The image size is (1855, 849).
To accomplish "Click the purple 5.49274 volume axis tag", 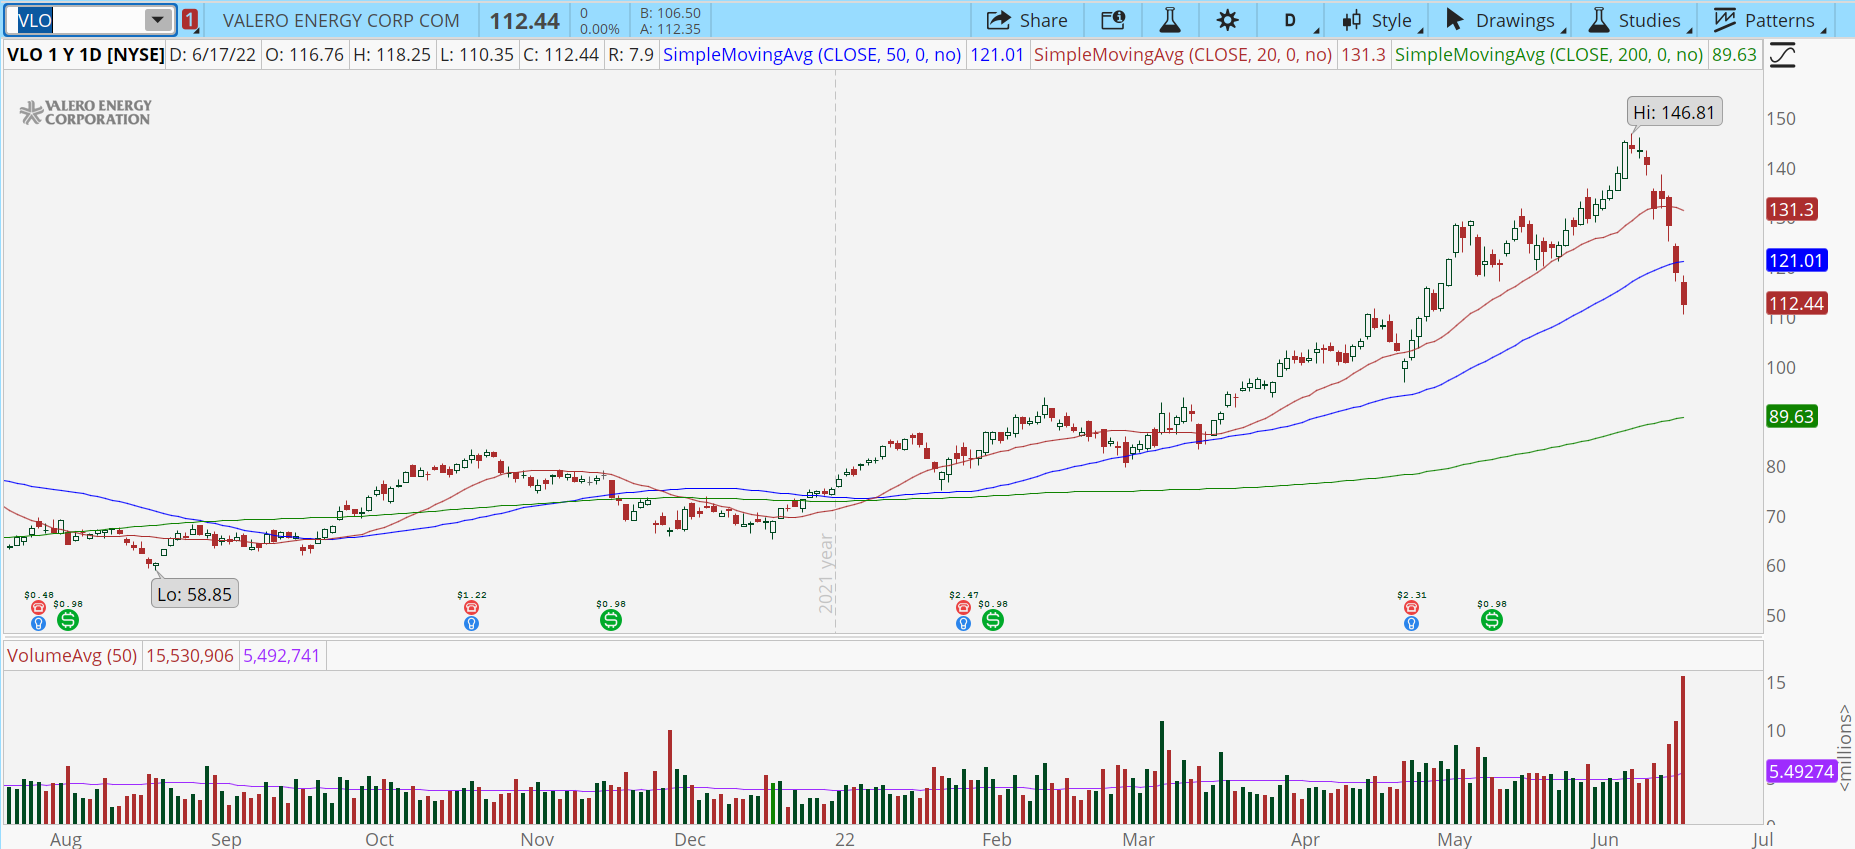I will (1801, 772).
